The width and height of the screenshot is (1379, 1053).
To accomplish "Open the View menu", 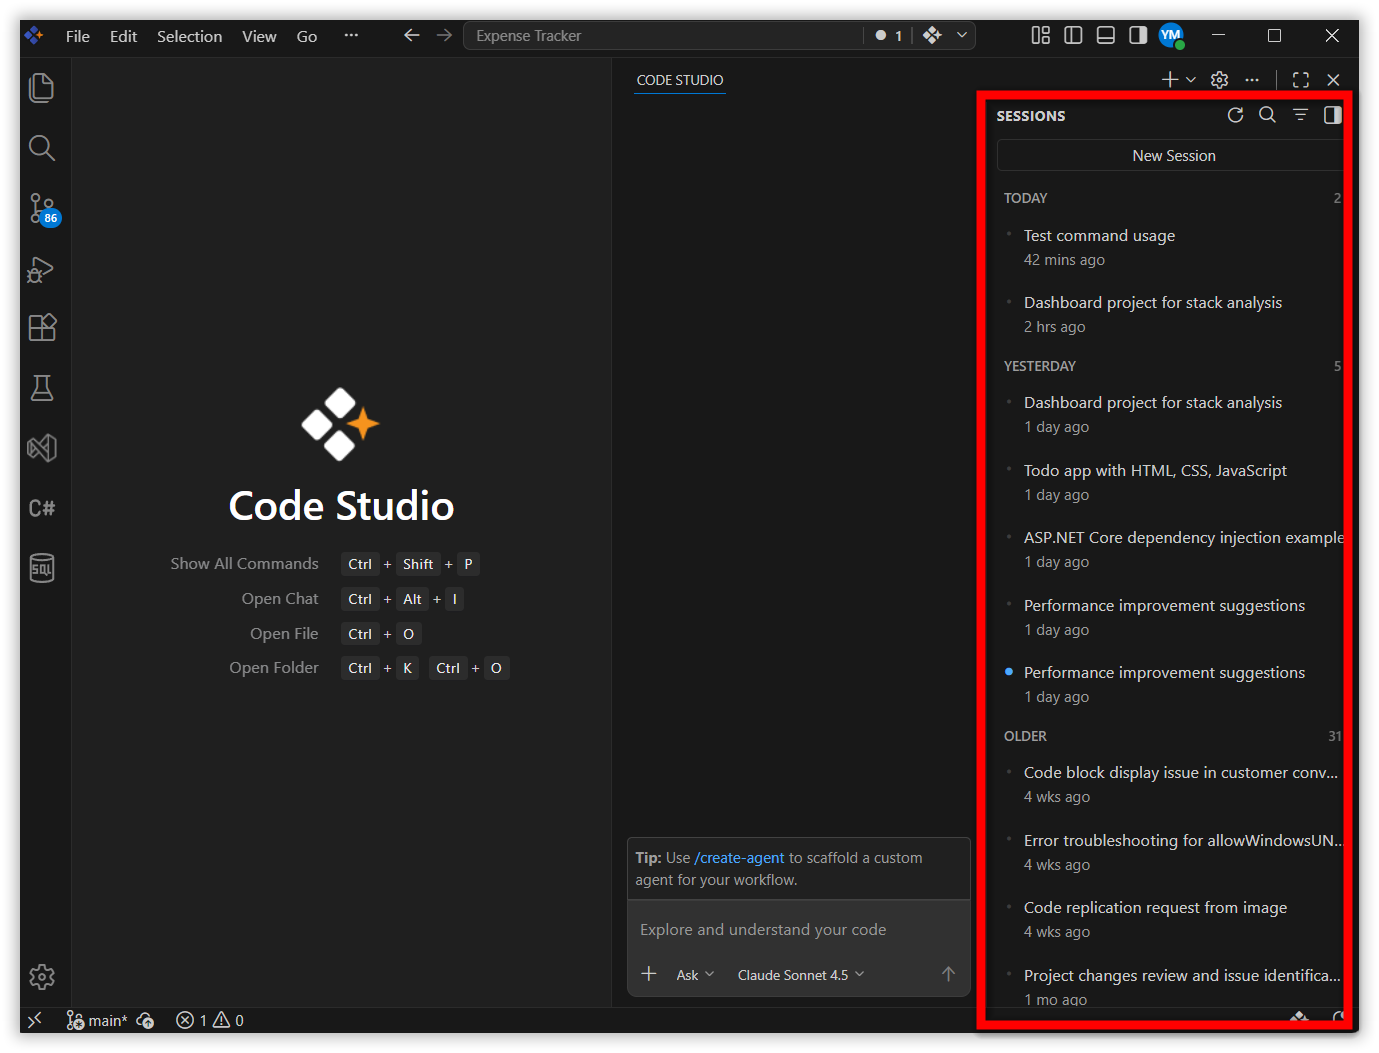I will 259,36.
